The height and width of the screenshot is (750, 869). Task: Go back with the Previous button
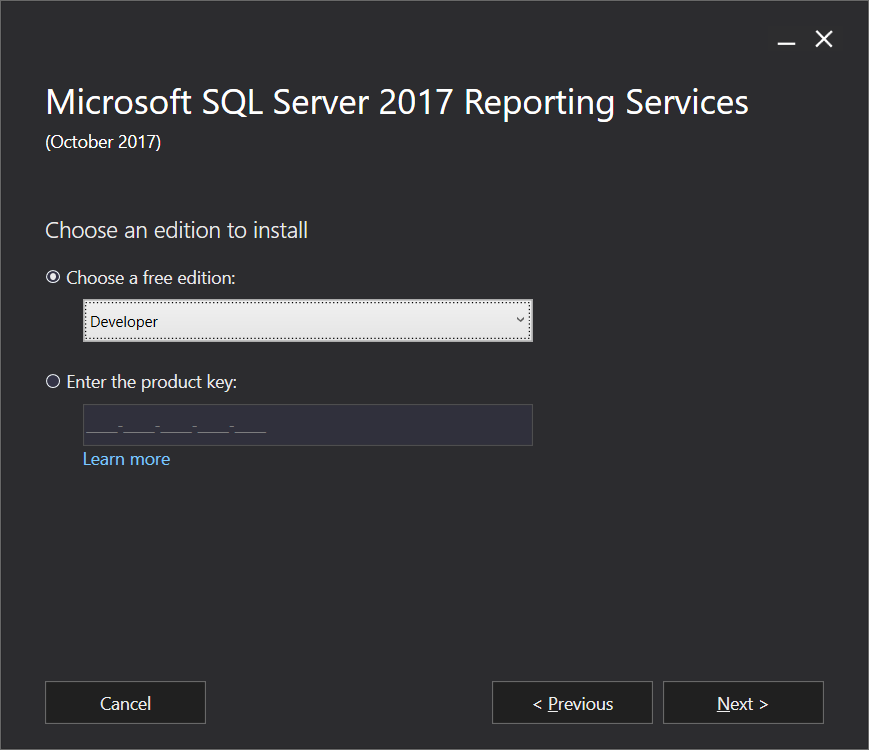pyautogui.click(x=572, y=703)
